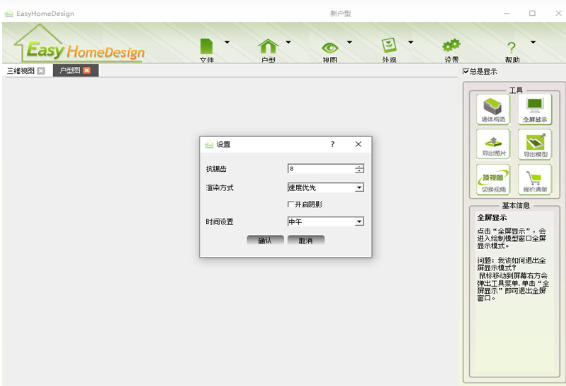Switch to the 户型图 tab
566x386 pixels.
click(70, 70)
